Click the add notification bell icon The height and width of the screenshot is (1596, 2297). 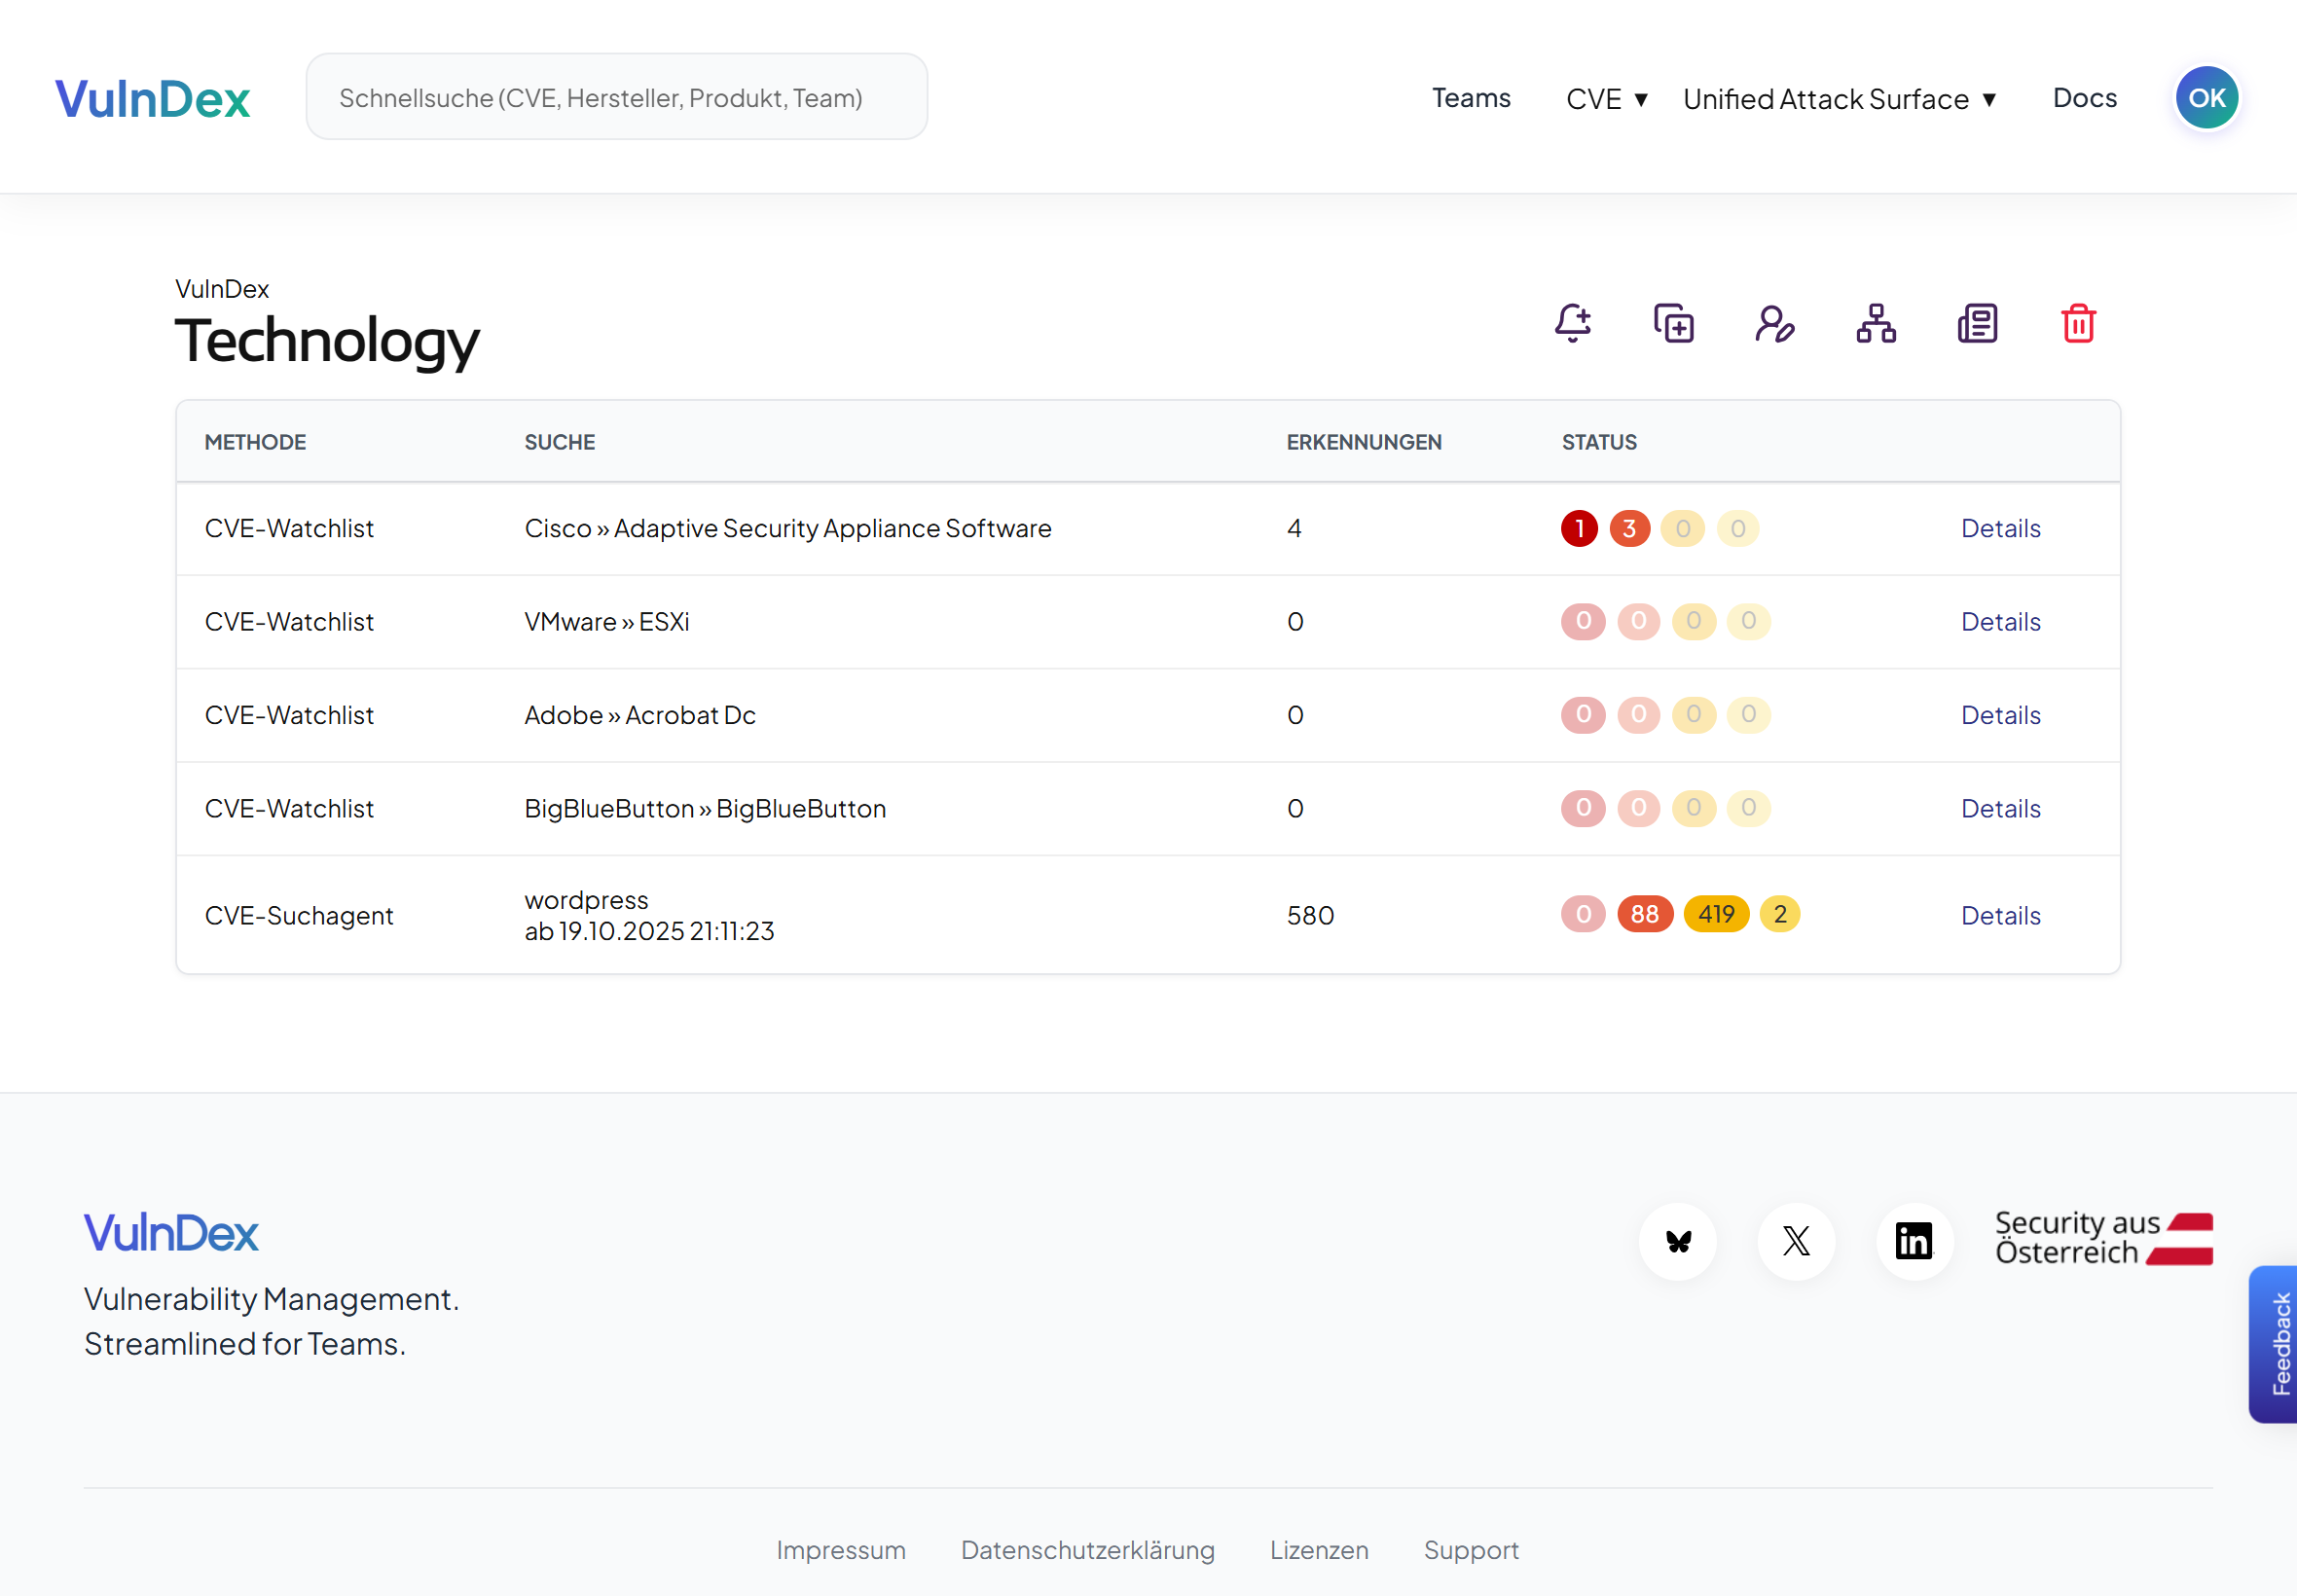point(1573,323)
